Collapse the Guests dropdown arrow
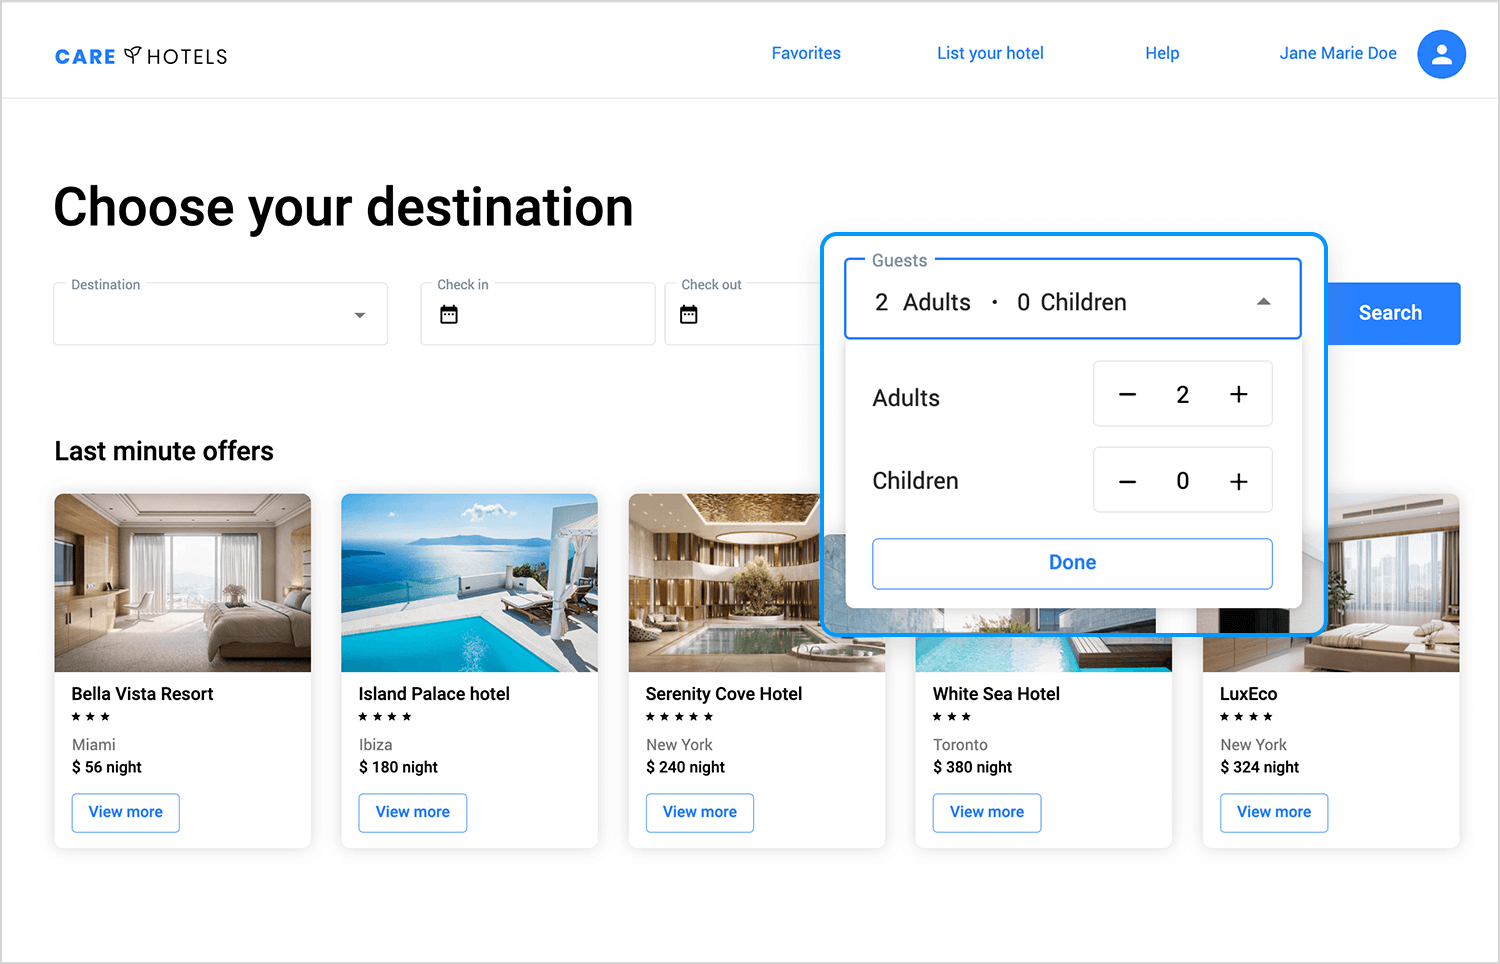The image size is (1500, 964). 1264,301
